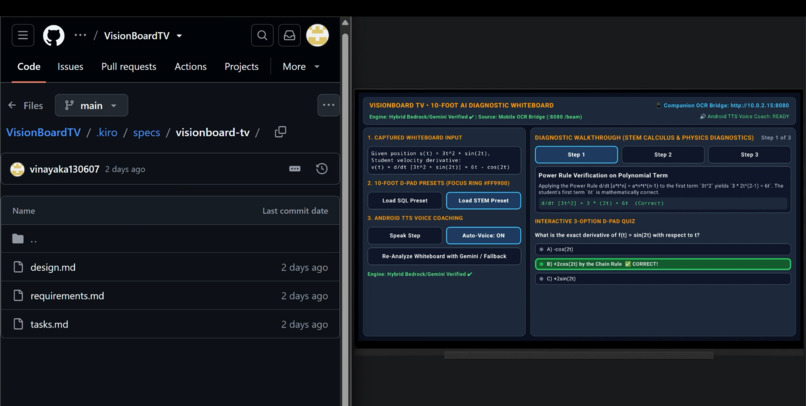Open the Pull requests tab
Viewport: 806px width, 406px height.
(129, 67)
